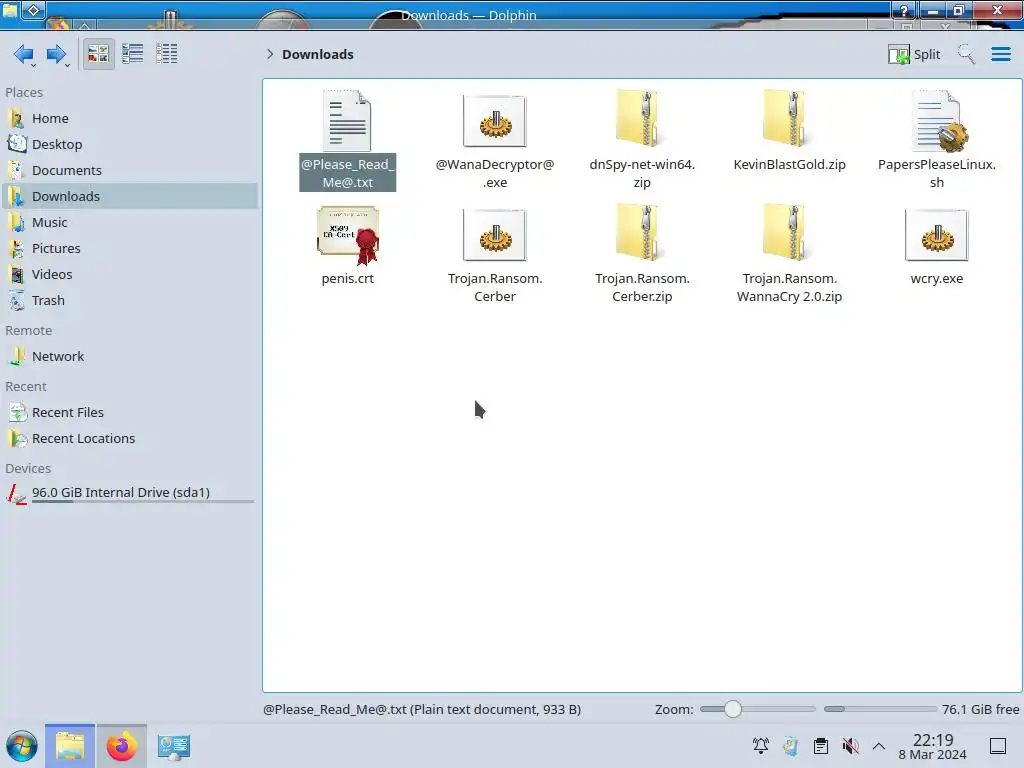Open the system settings taskbar icon
Screen dimensions: 1024x768
pos(173,746)
